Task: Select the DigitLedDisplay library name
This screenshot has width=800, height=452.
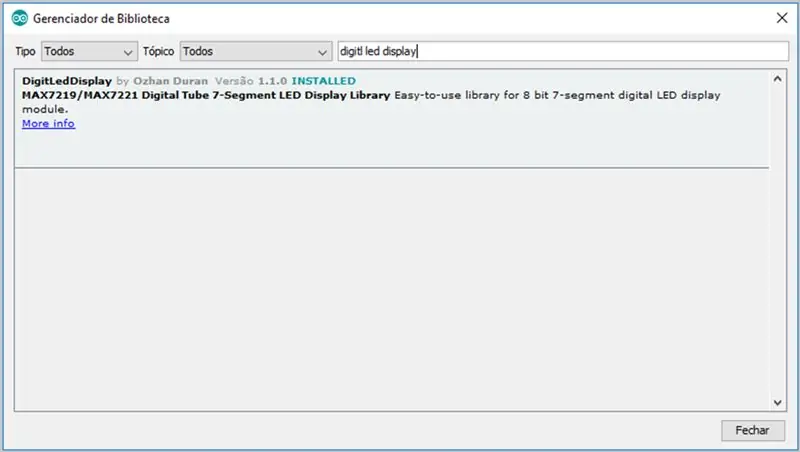Action: click(67, 81)
